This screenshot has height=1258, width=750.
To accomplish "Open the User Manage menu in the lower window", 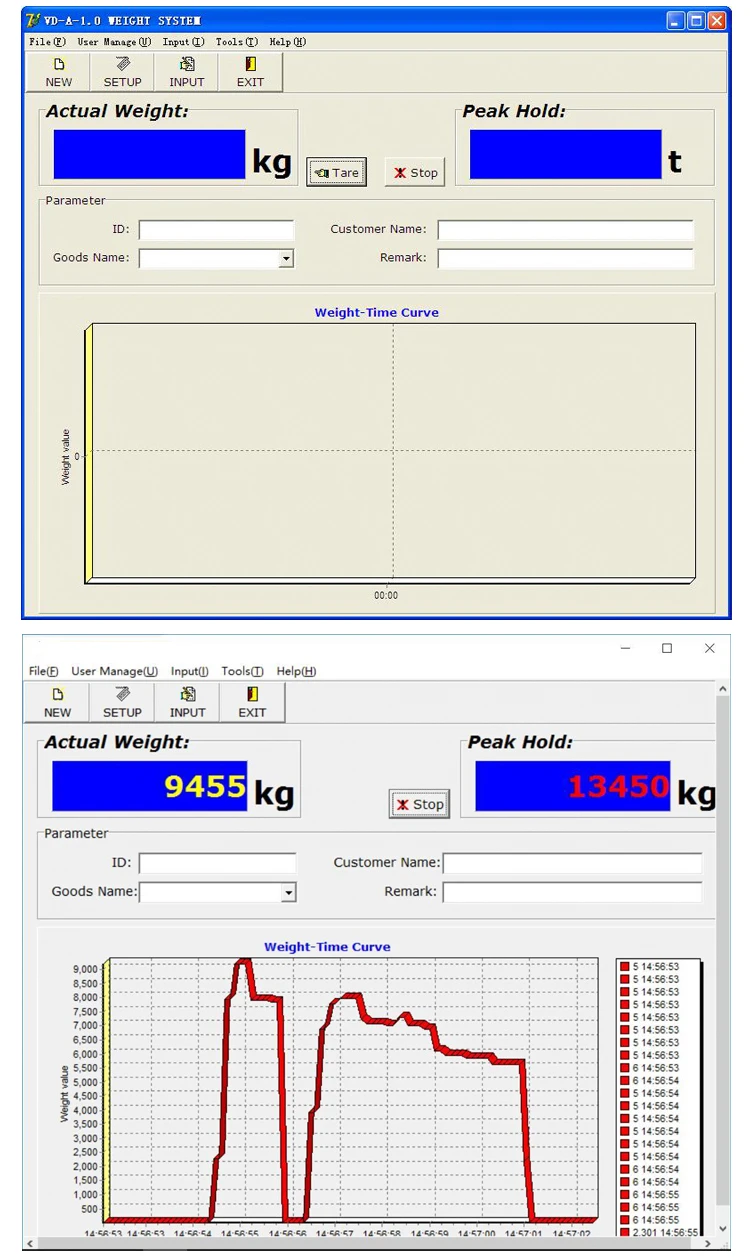I will (x=114, y=671).
